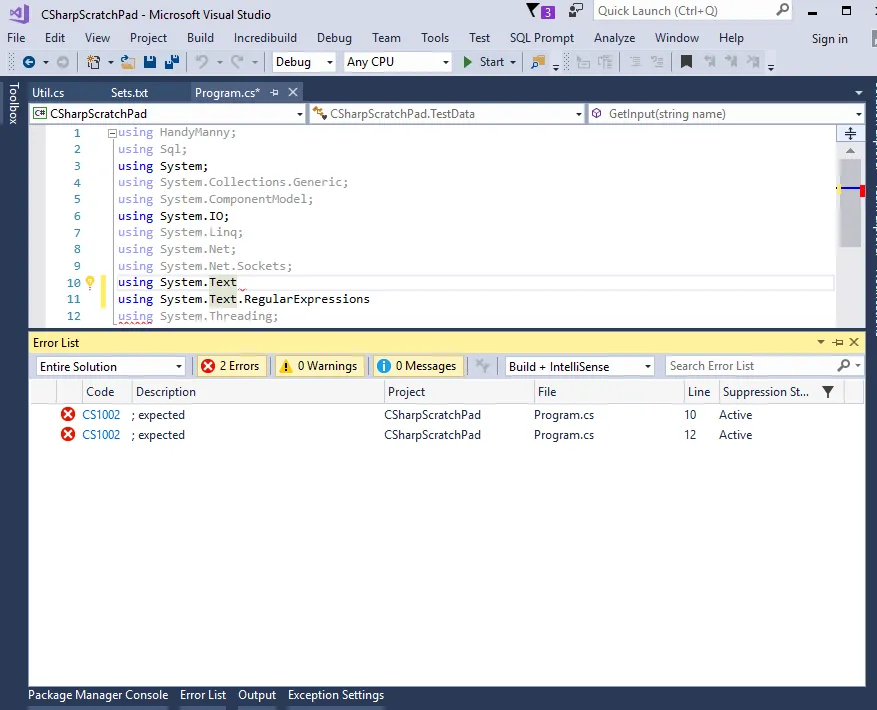Open the CSharpScratchPad project navigation dropdown
Image resolution: width=877 pixels, height=710 pixels.
click(300, 114)
